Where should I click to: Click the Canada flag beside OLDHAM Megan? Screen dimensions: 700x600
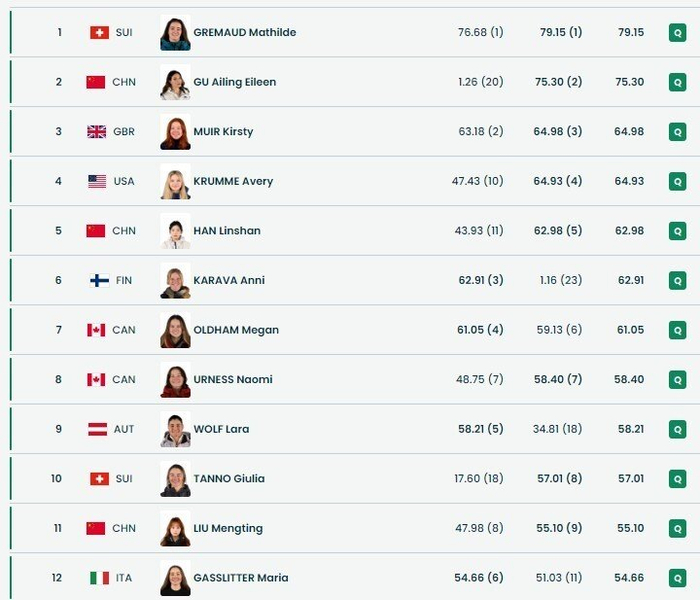96,330
